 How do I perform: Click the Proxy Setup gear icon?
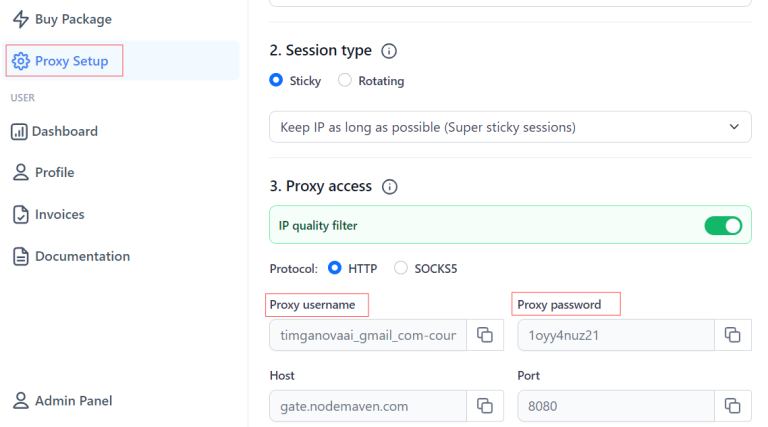[21, 61]
